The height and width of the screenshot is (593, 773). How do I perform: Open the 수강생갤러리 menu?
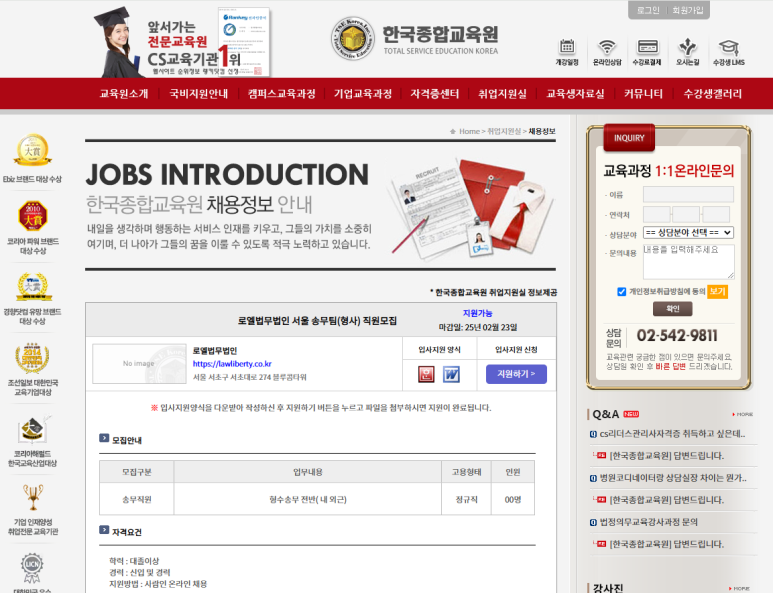tap(712, 94)
